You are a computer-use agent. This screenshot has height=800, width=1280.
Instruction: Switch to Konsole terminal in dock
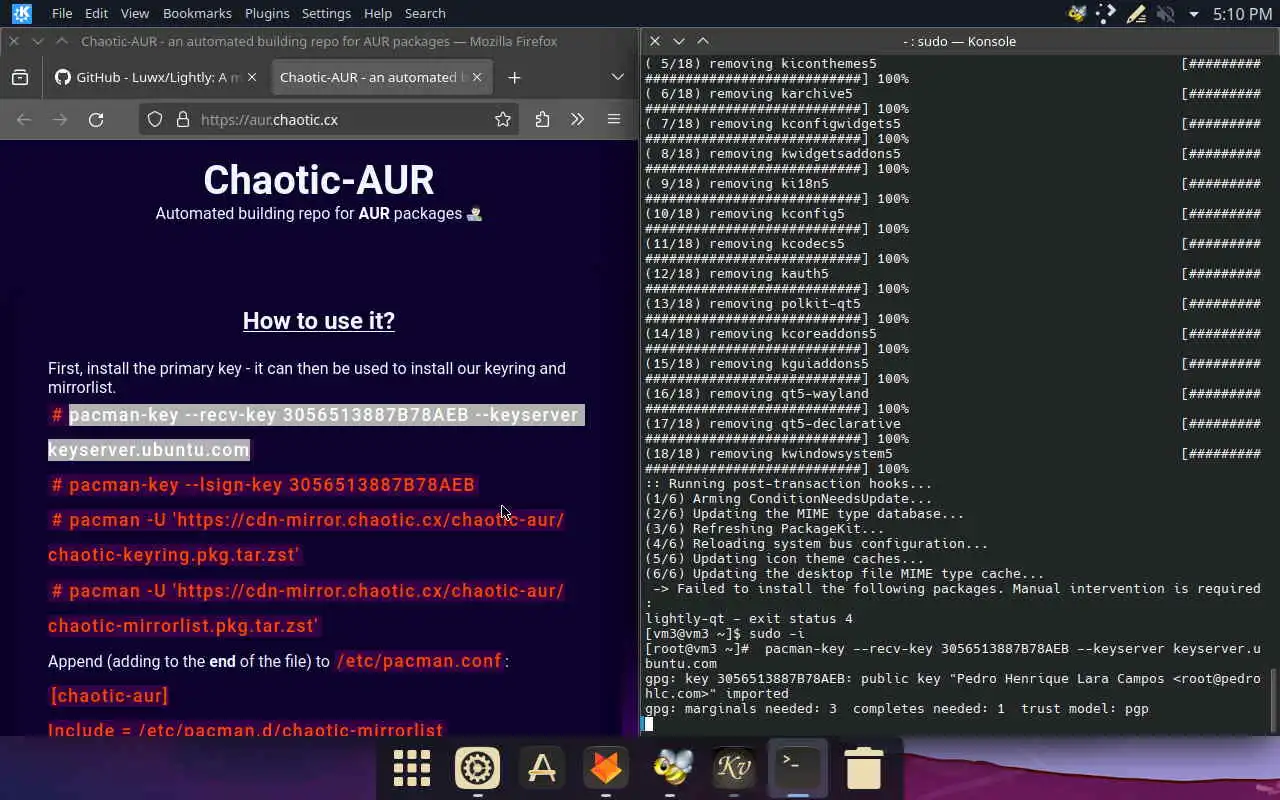point(798,768)
